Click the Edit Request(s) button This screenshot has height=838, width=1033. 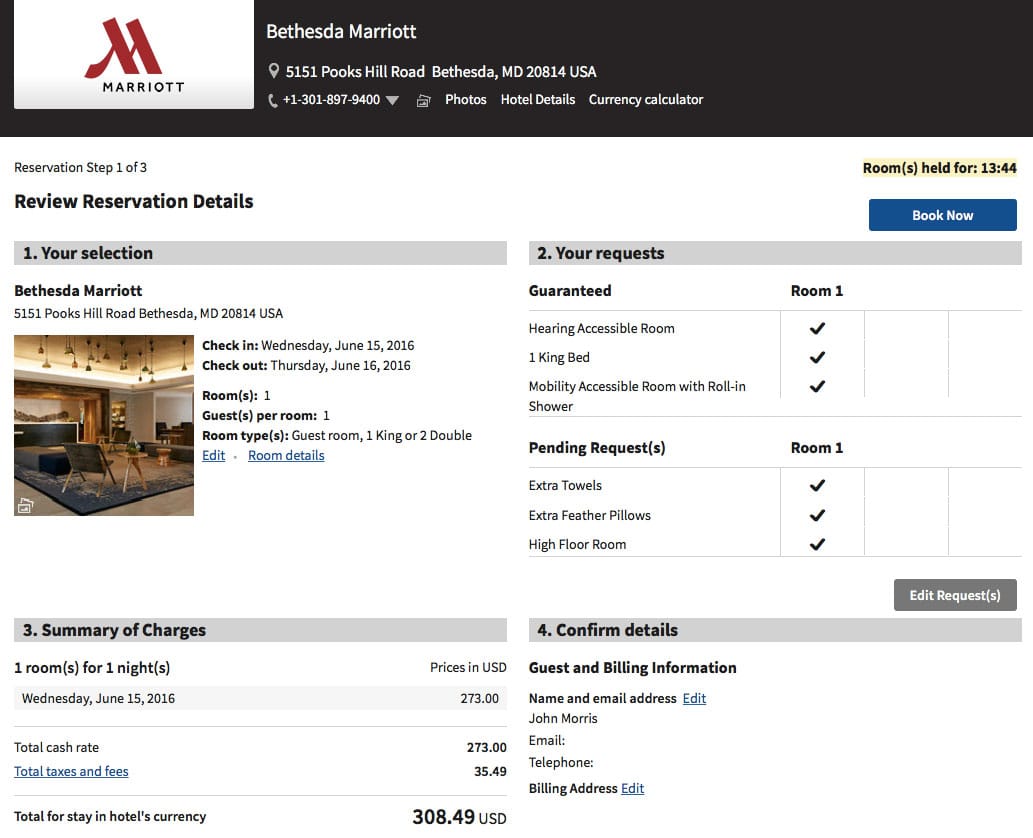954,595
